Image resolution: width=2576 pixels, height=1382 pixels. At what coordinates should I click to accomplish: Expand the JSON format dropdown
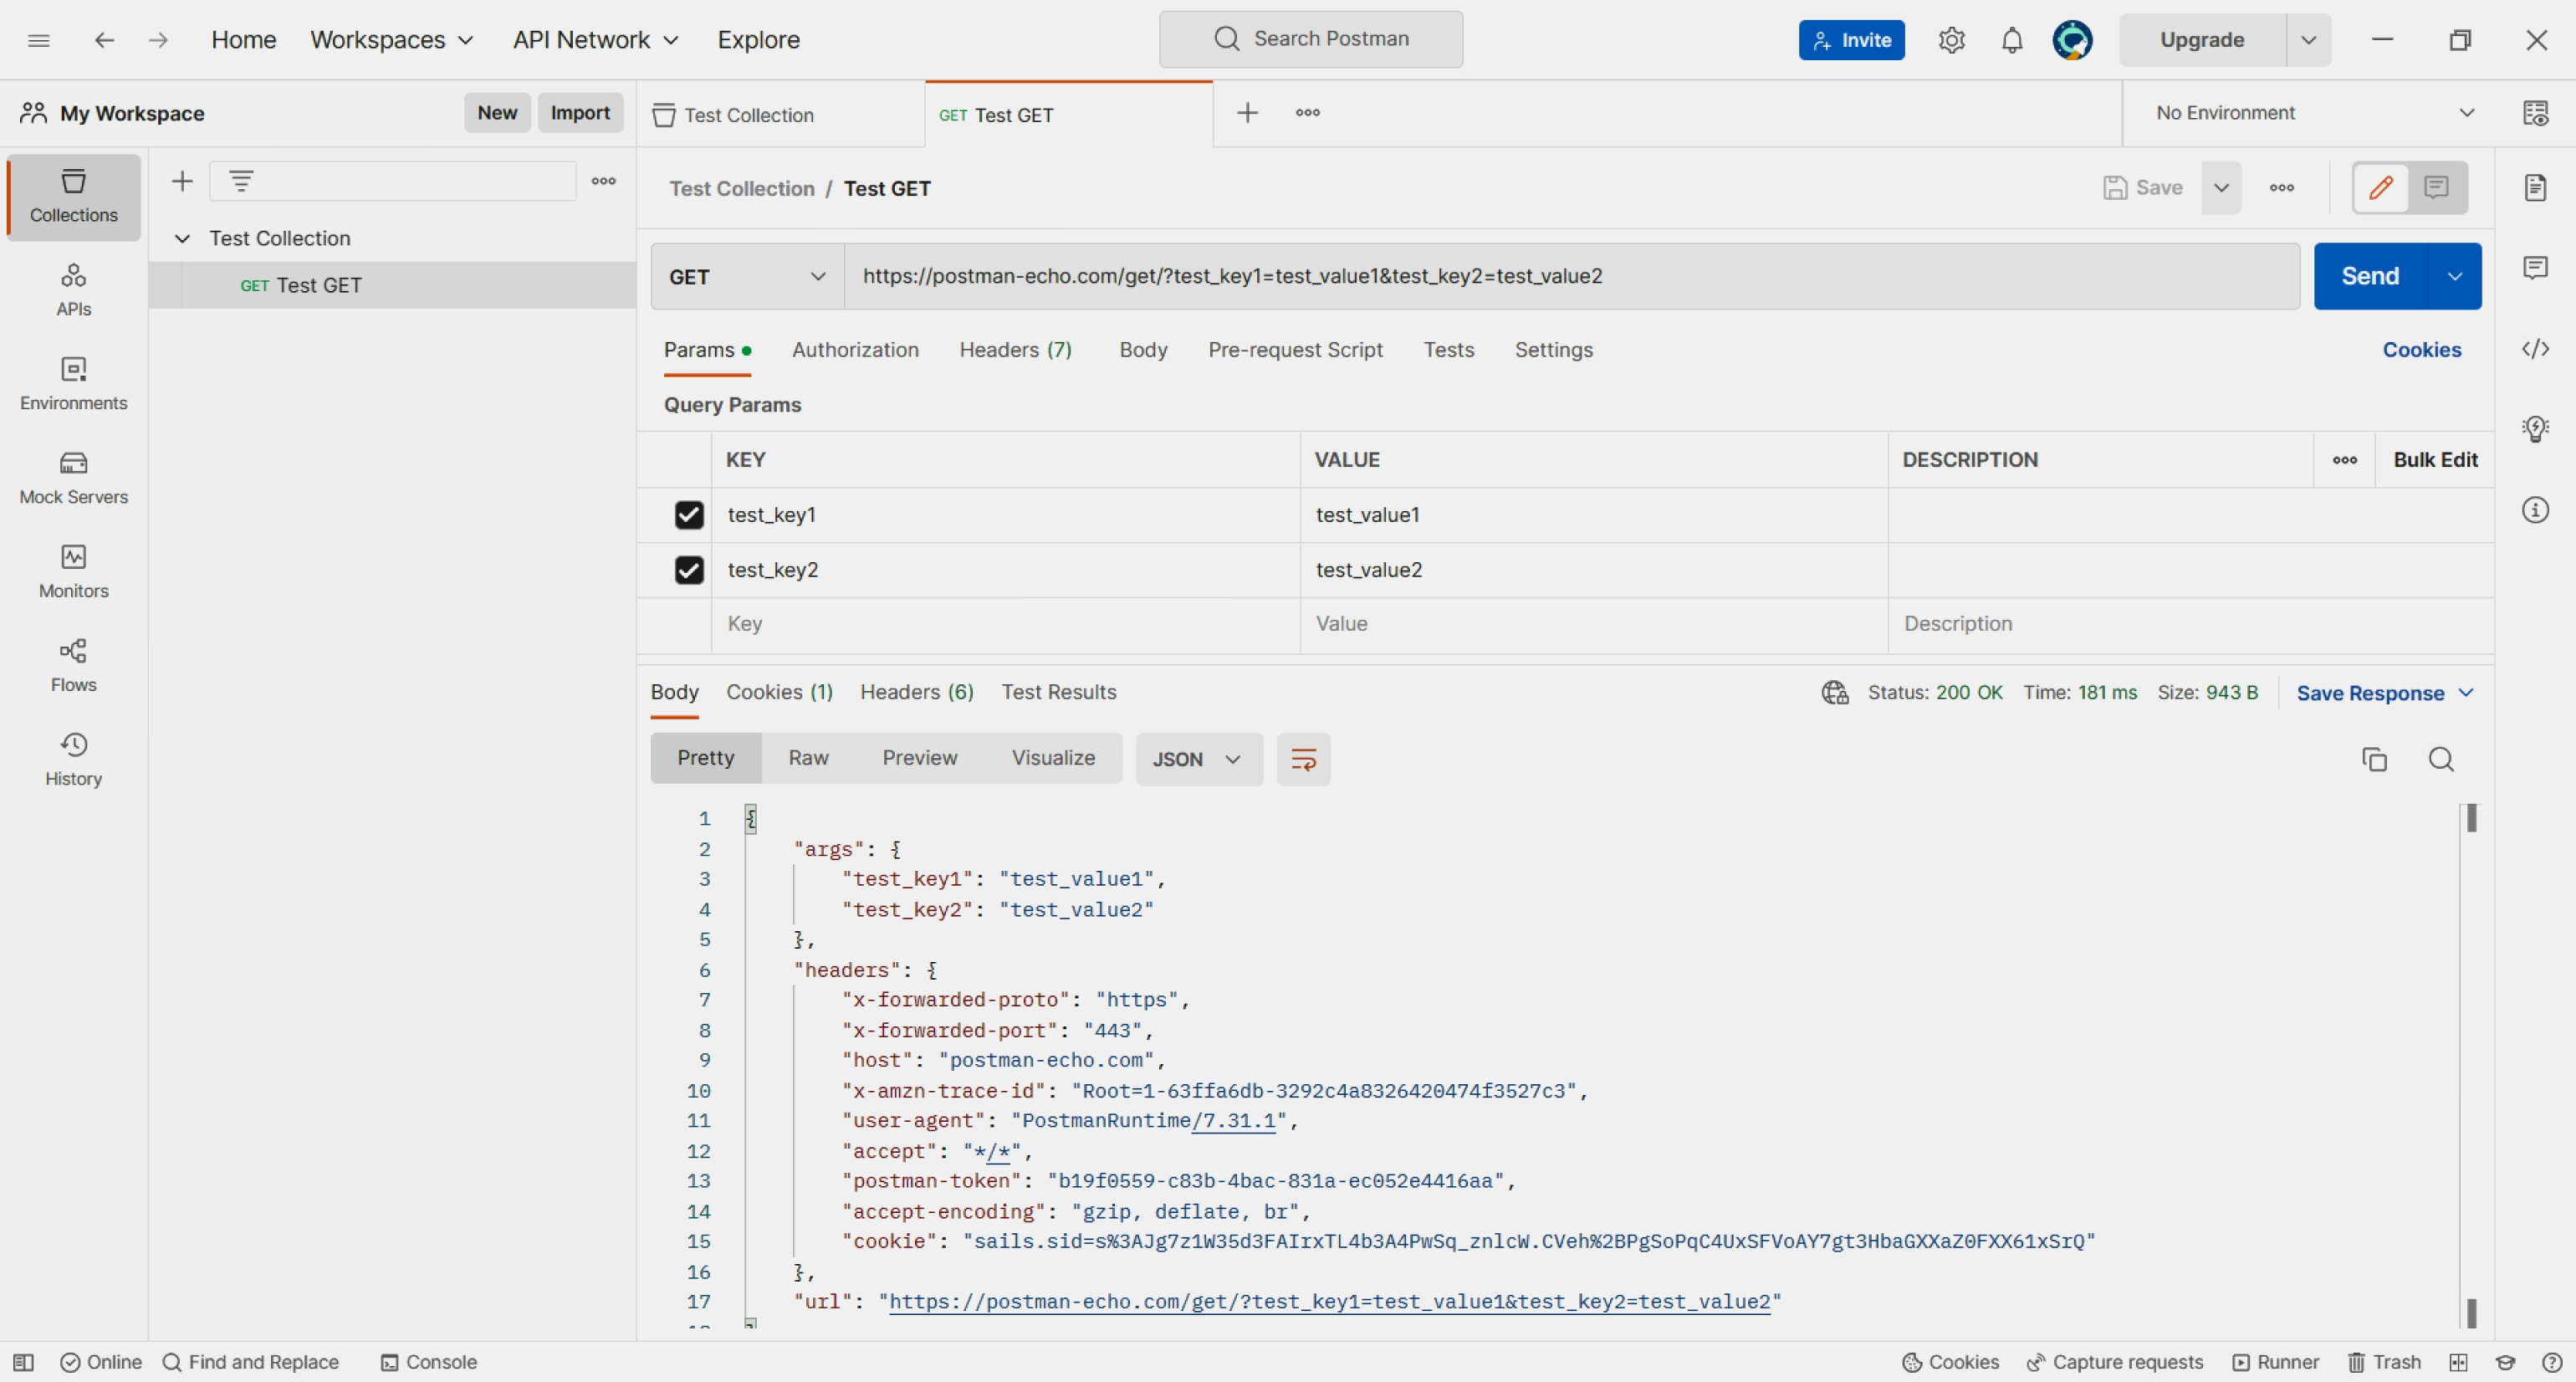coord(1197,759)
